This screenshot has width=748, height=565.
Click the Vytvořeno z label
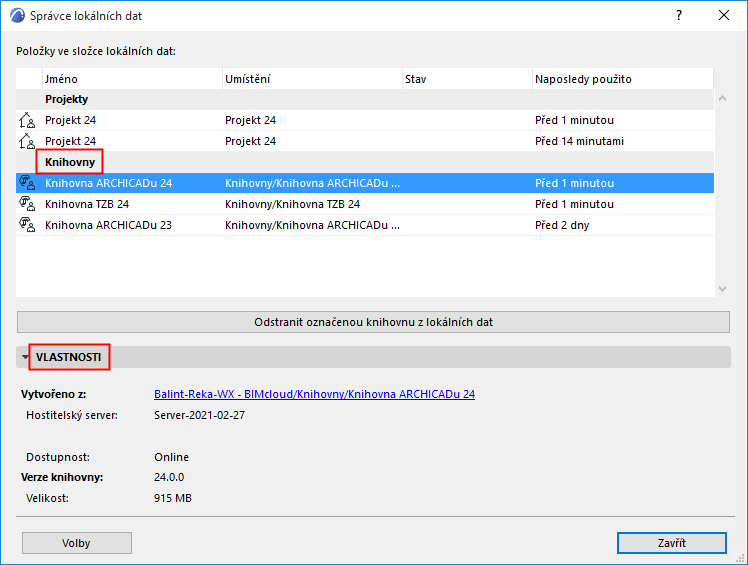click(53, 394)
